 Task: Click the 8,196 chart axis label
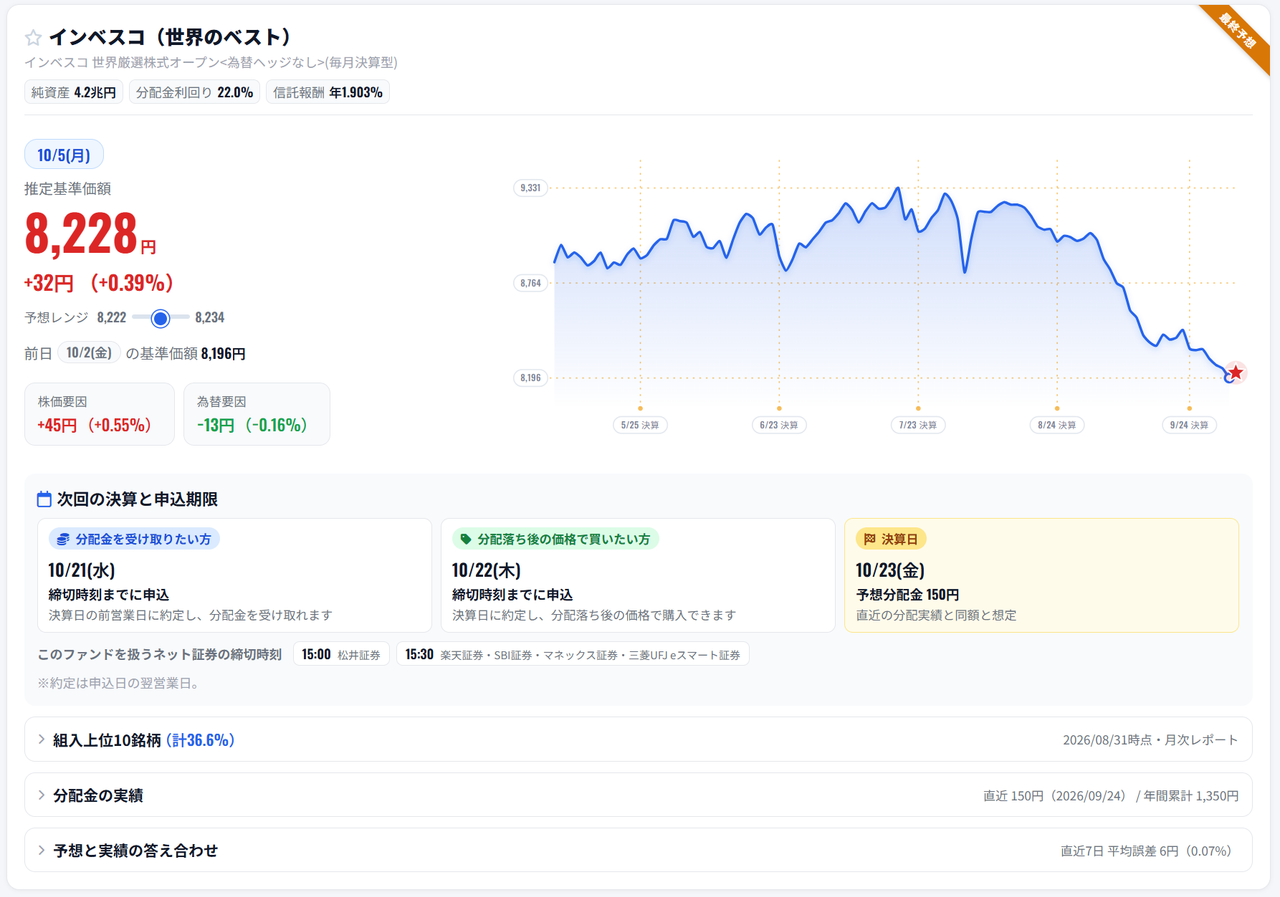(x=531, y=378)
